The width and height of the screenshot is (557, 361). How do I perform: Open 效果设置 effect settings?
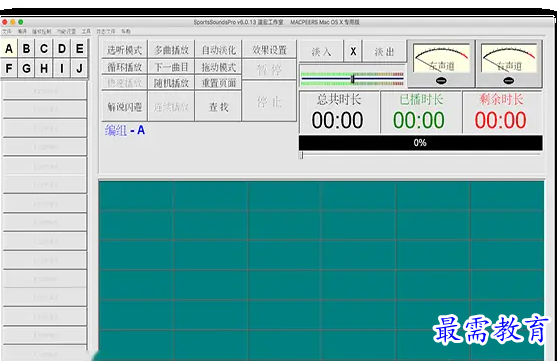point(269,50)
